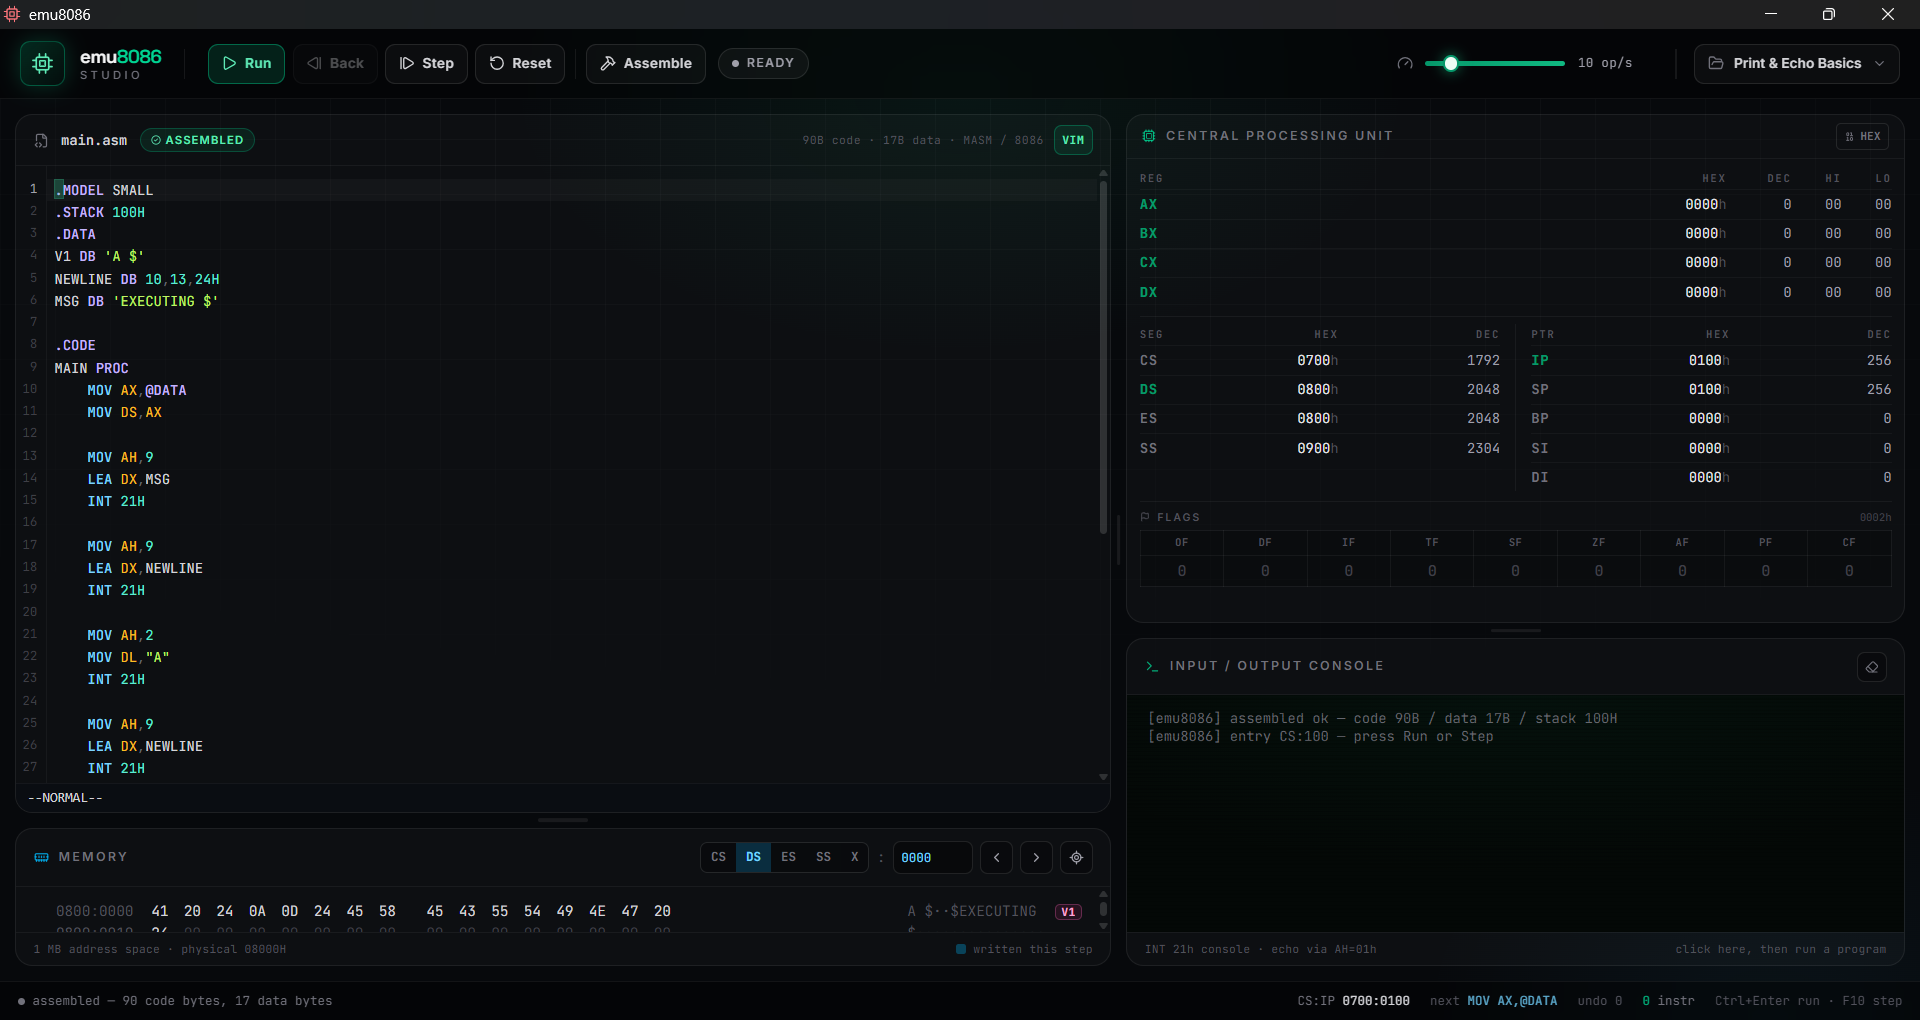Click next MOV AX,@DATA status entry

[x=1493, y=1001]
